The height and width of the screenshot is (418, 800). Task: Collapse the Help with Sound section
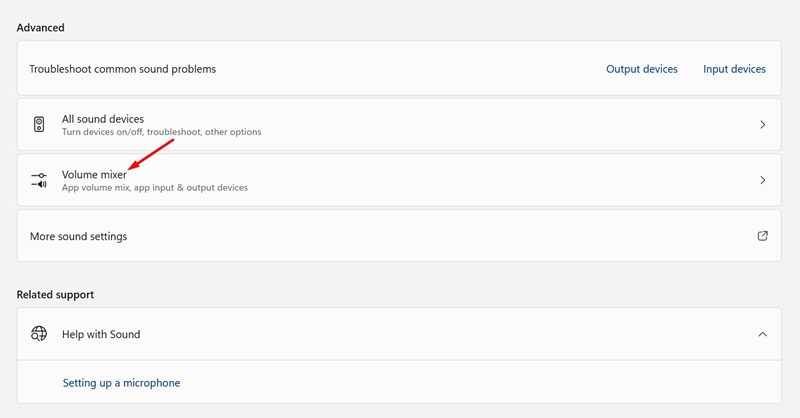point(762,334)
